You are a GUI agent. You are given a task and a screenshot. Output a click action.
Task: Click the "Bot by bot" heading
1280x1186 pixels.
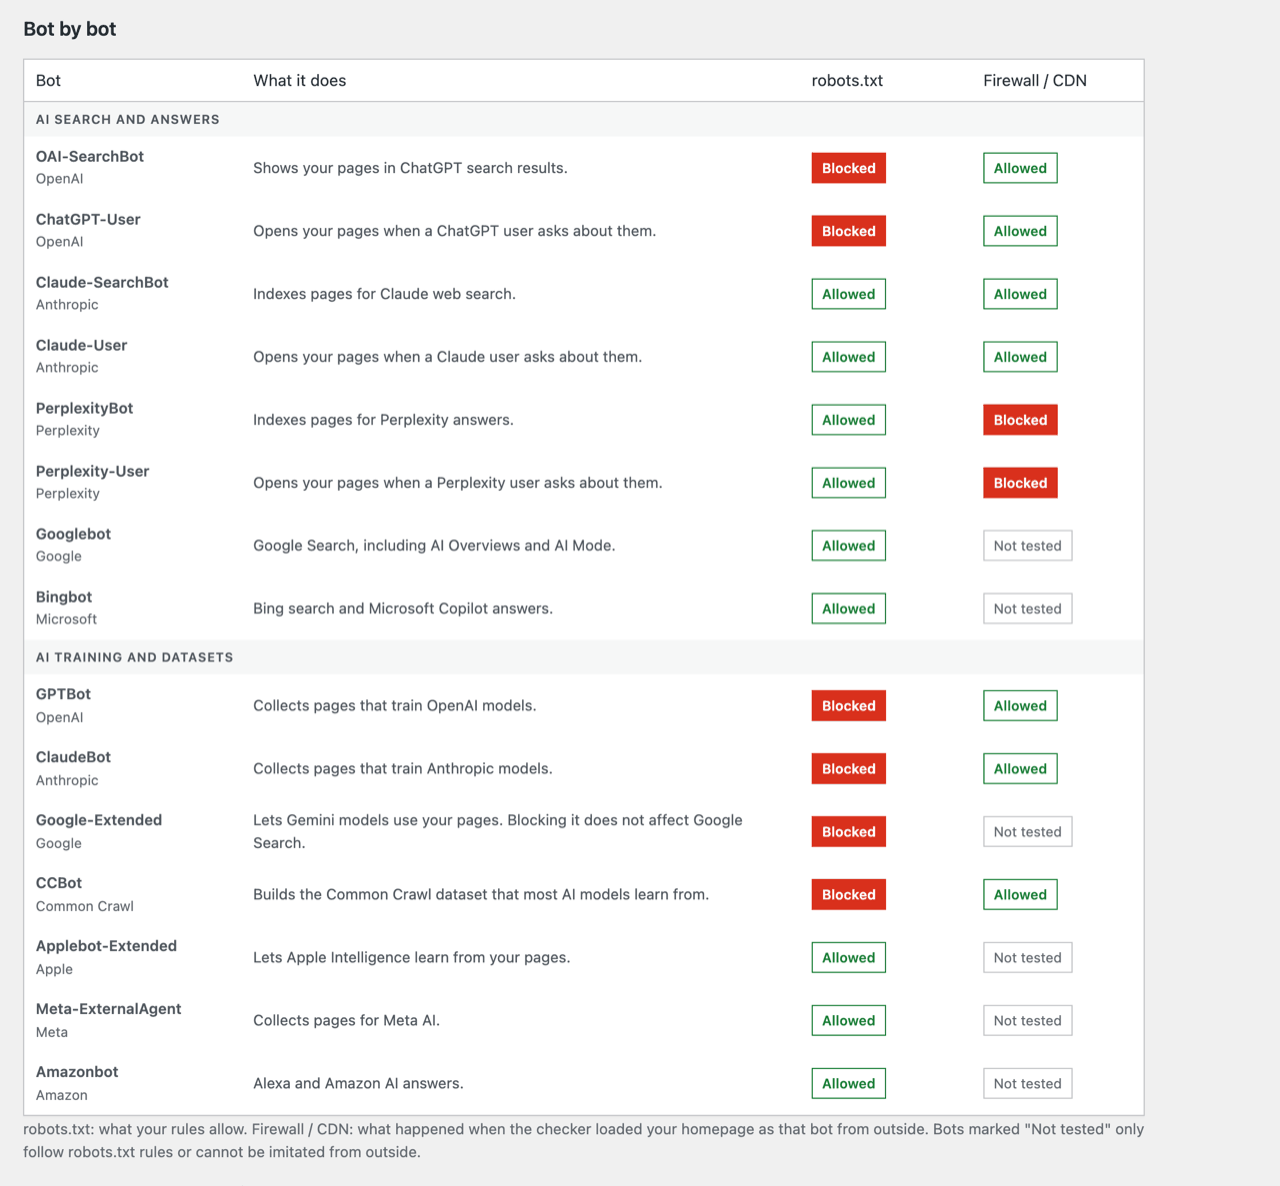[x=70, y=29]
